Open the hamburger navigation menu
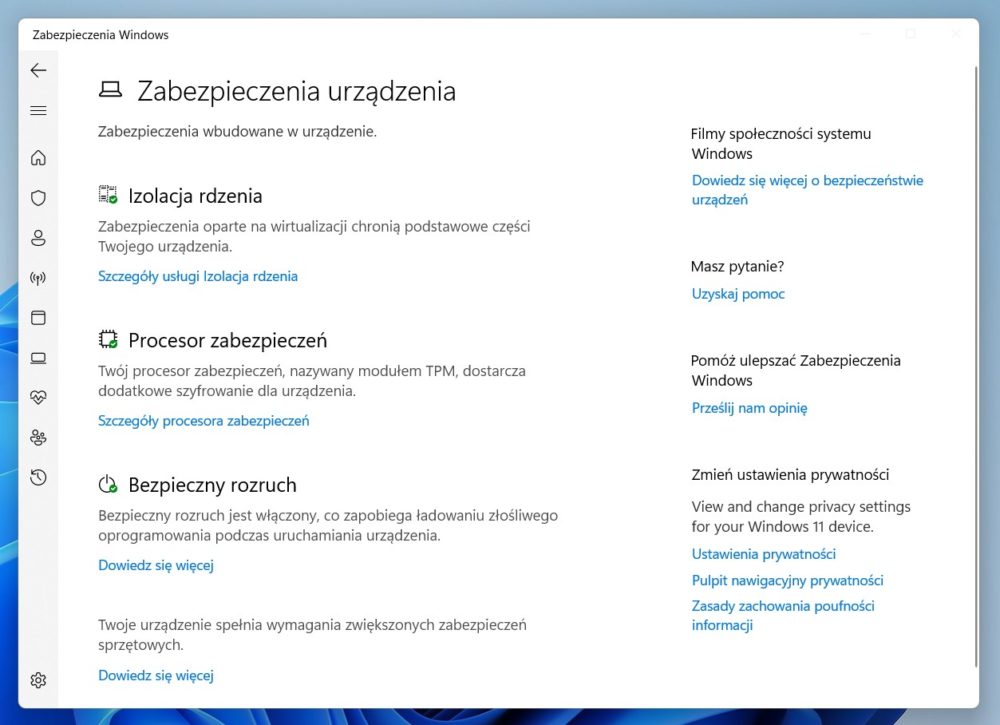The width and height of the screenshot is (1000, 725). coord(38,111)
